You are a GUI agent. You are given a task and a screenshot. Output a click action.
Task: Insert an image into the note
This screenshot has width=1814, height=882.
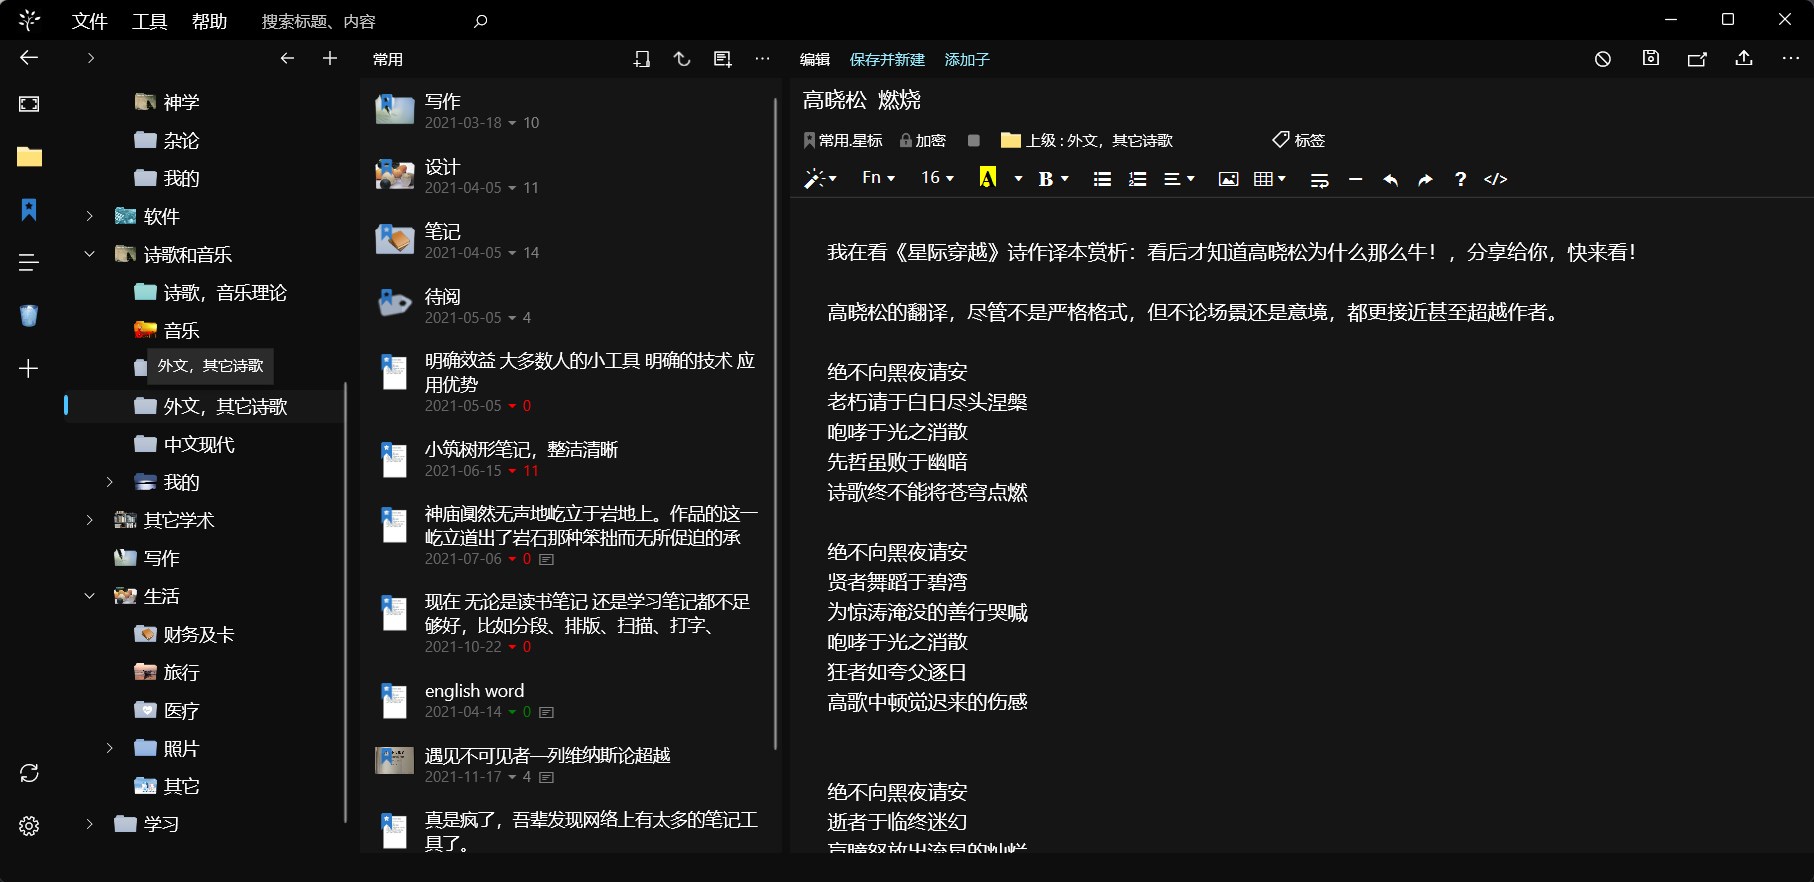(1228, 179)
